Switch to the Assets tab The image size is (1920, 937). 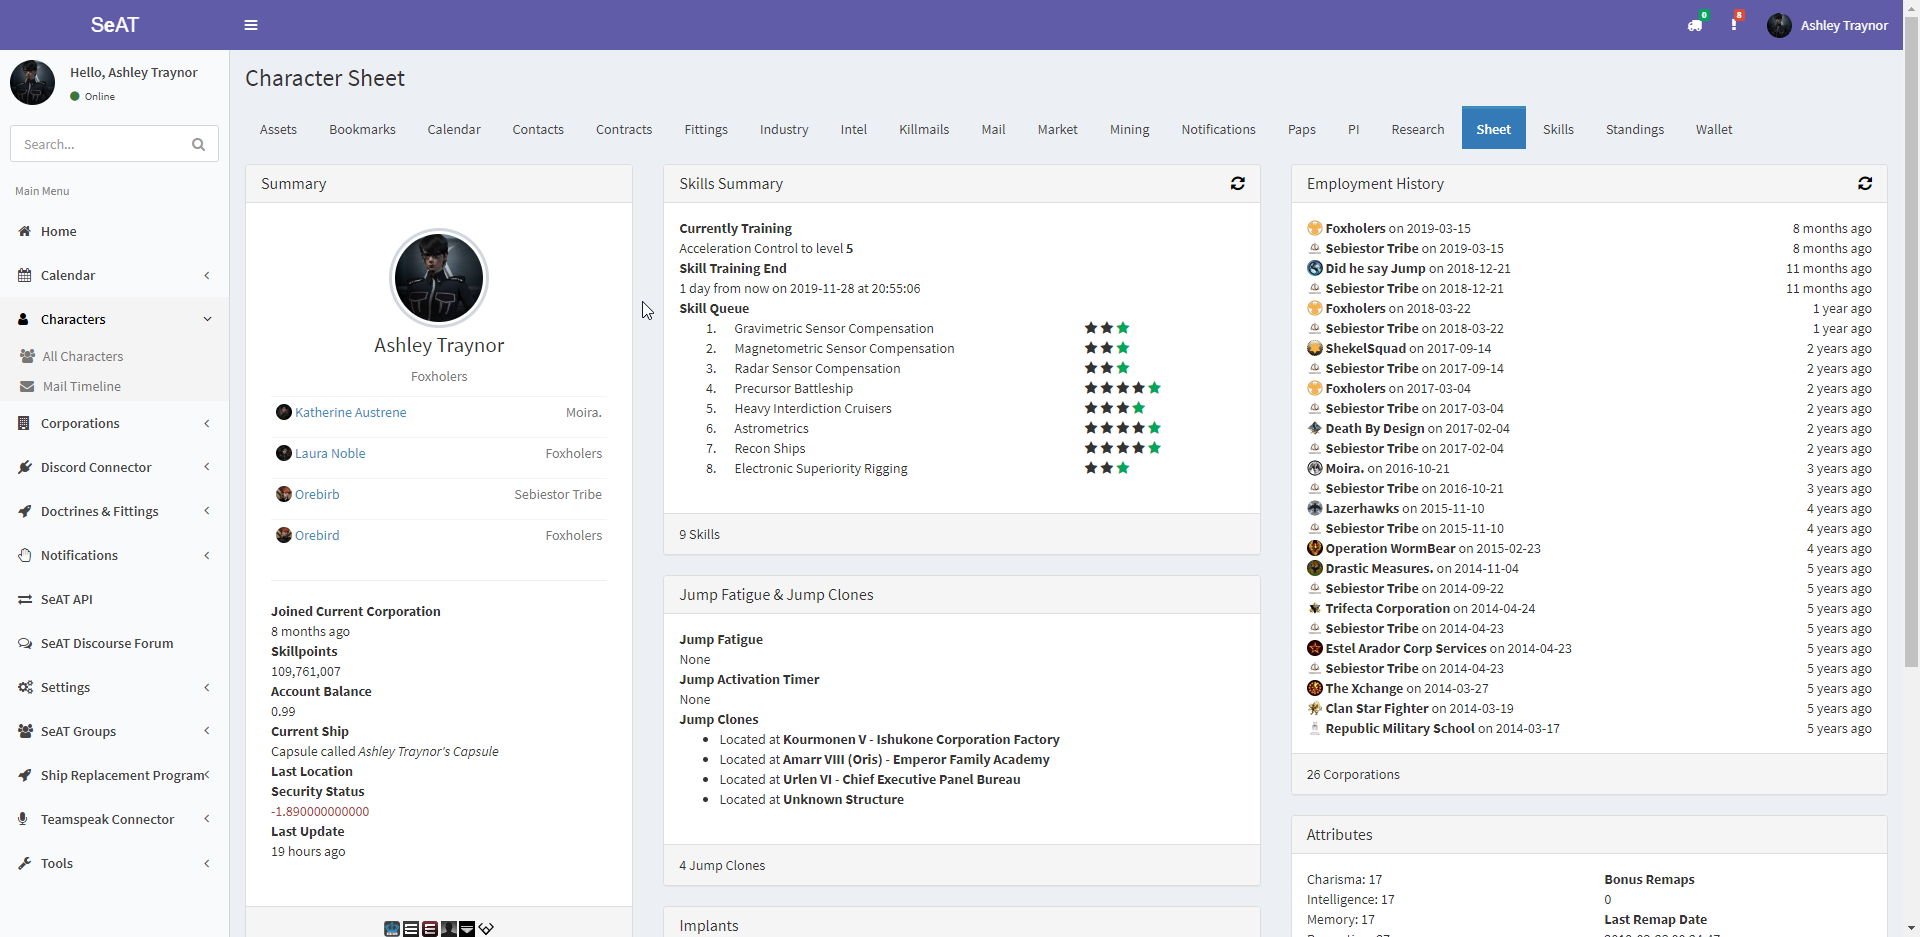pos(278,129)
